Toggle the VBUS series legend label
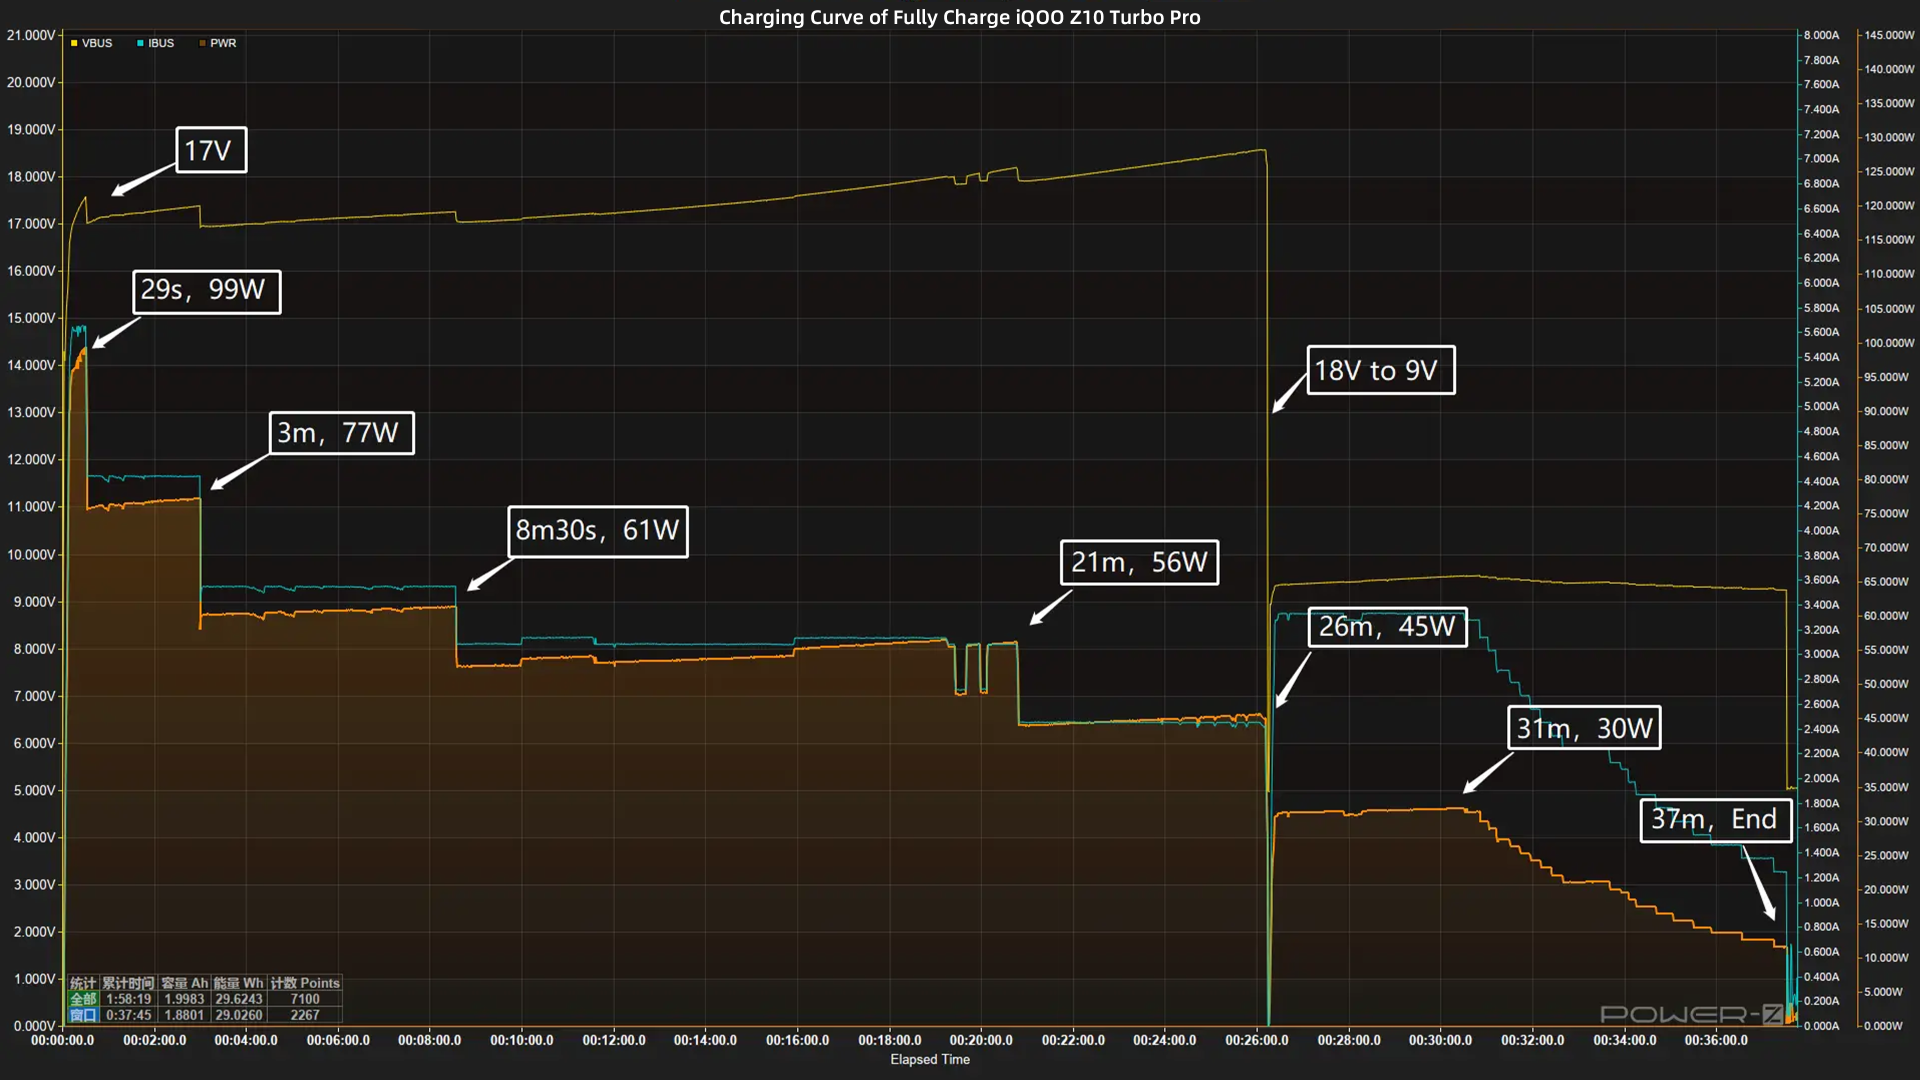 pyautogui.click(x=97, y=43)
